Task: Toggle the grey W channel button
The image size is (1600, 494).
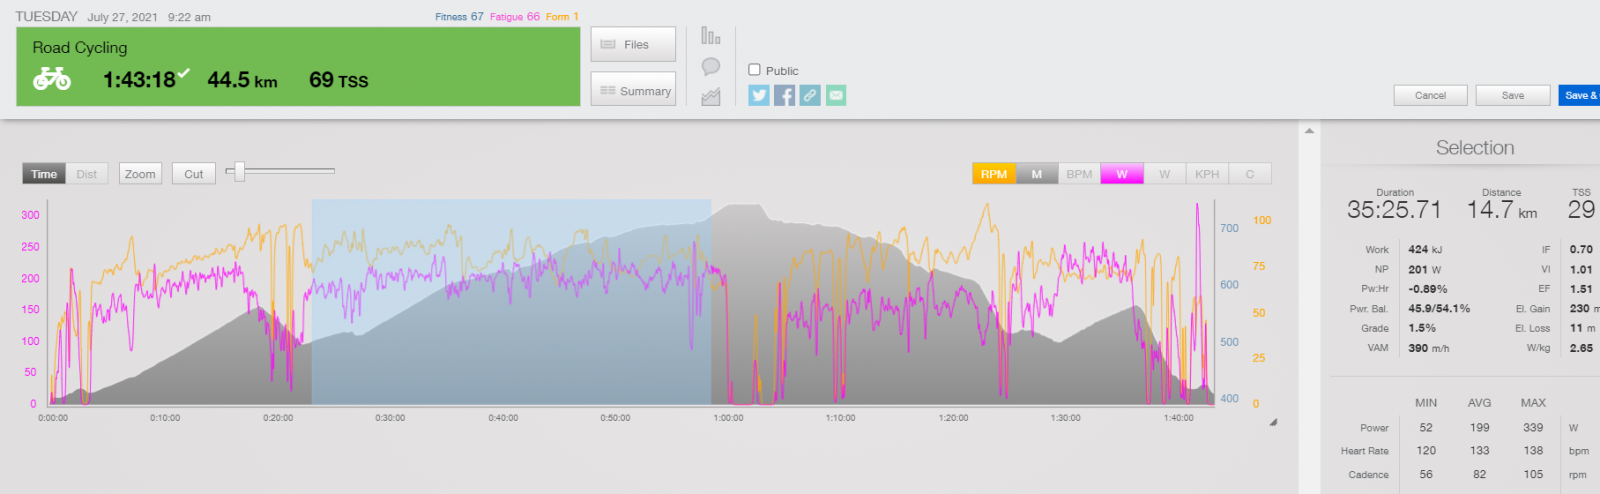Action: tap(1165, 174)
